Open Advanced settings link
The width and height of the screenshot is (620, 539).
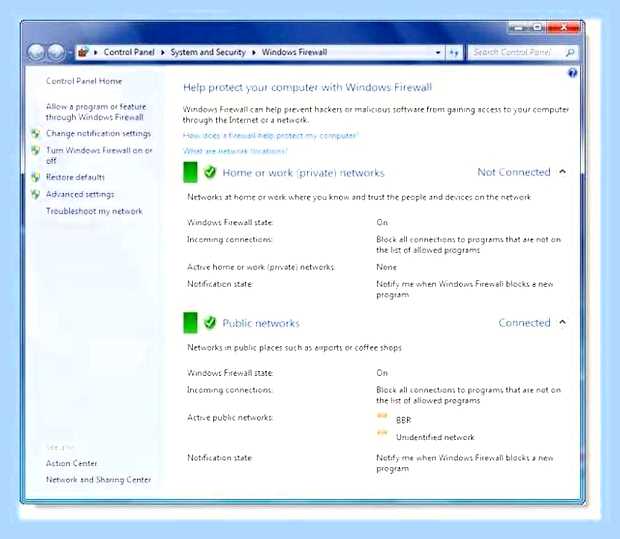80,194
